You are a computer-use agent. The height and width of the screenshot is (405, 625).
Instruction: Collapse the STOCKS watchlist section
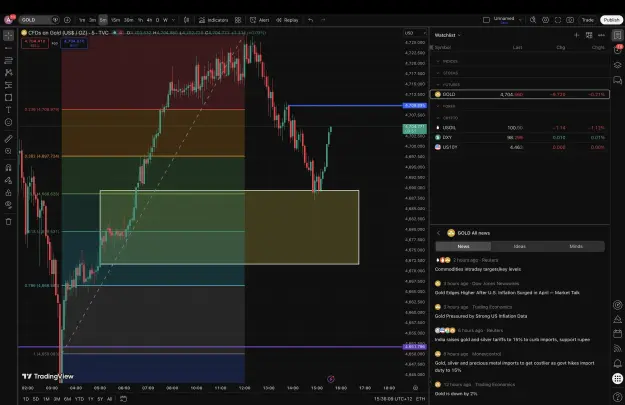pyautogui.click(x=438, y=73)
